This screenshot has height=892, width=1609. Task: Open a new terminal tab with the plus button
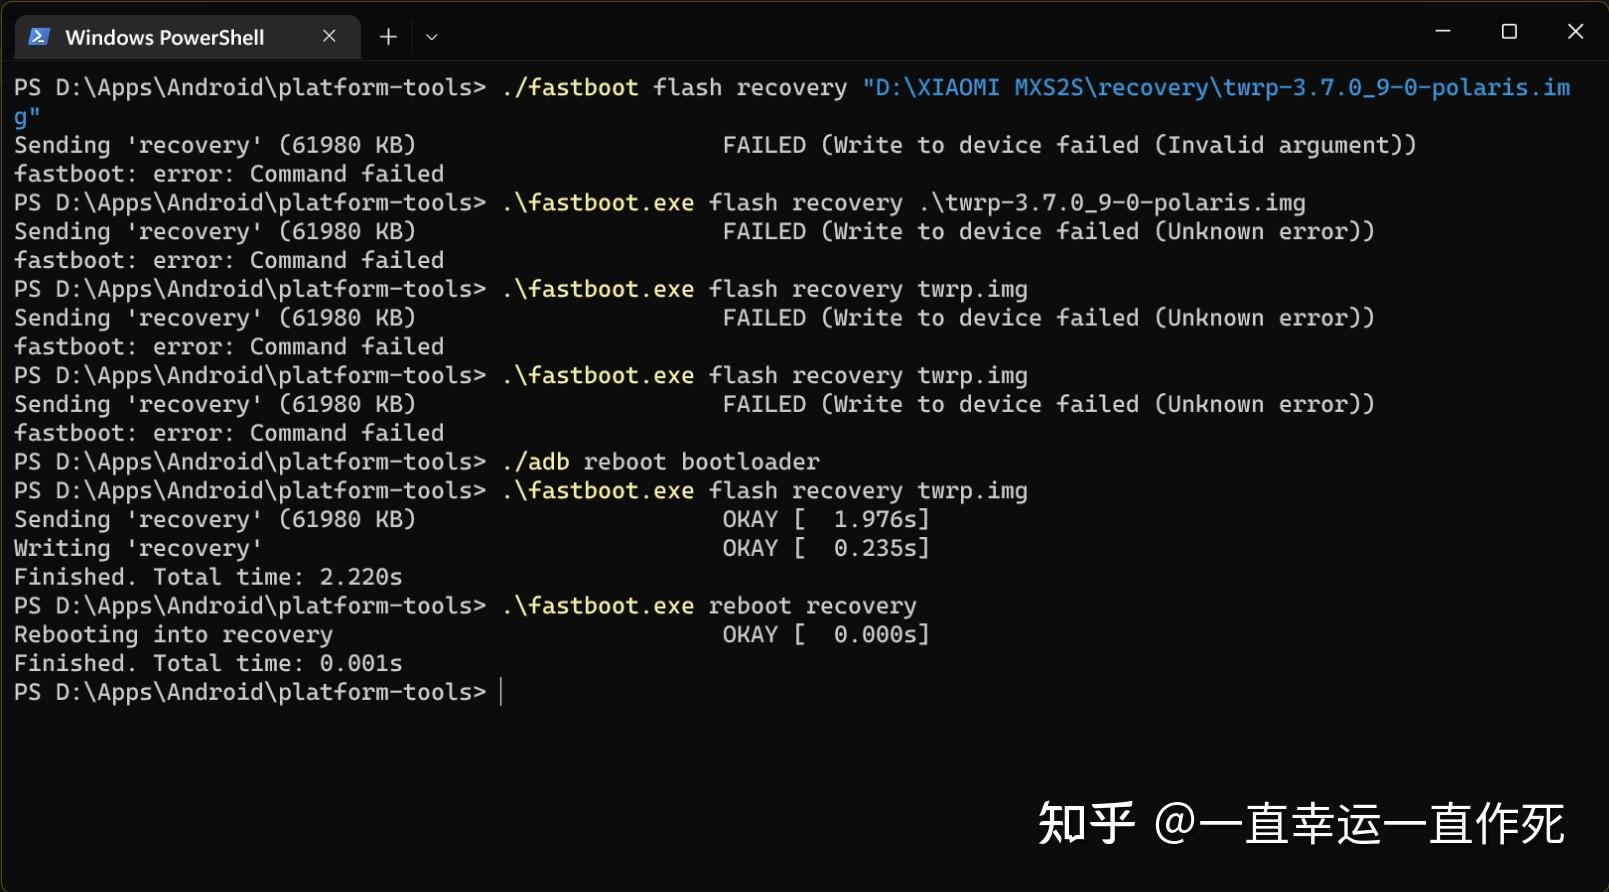coord(387,36)
